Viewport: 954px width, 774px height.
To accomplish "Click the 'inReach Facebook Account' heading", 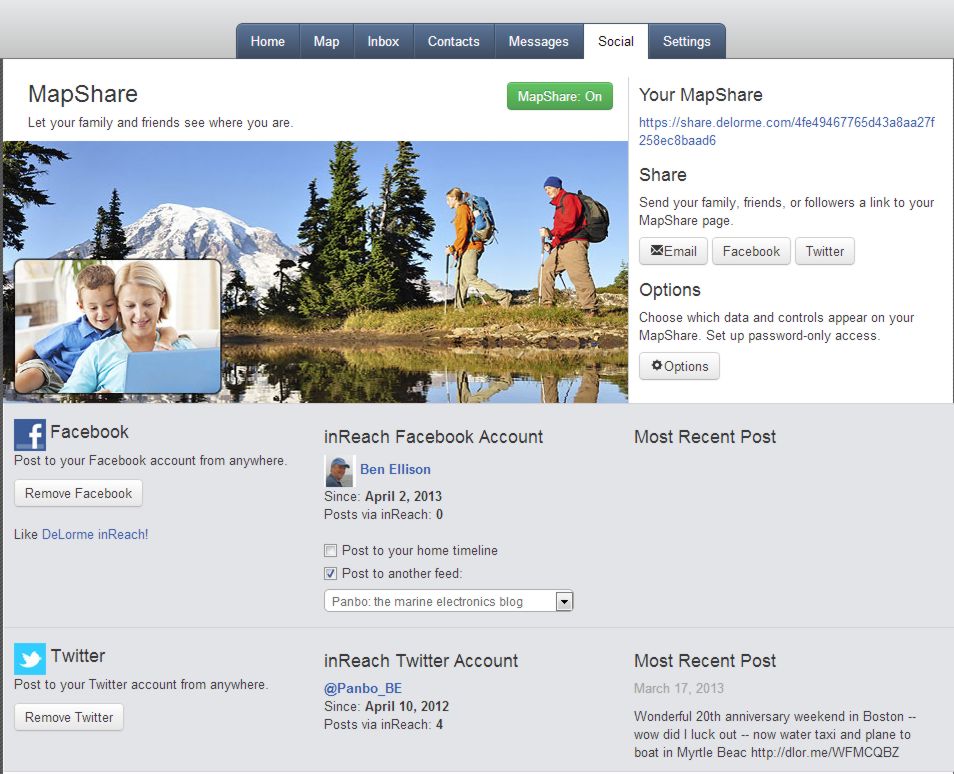I will click(x=433, y=437).
